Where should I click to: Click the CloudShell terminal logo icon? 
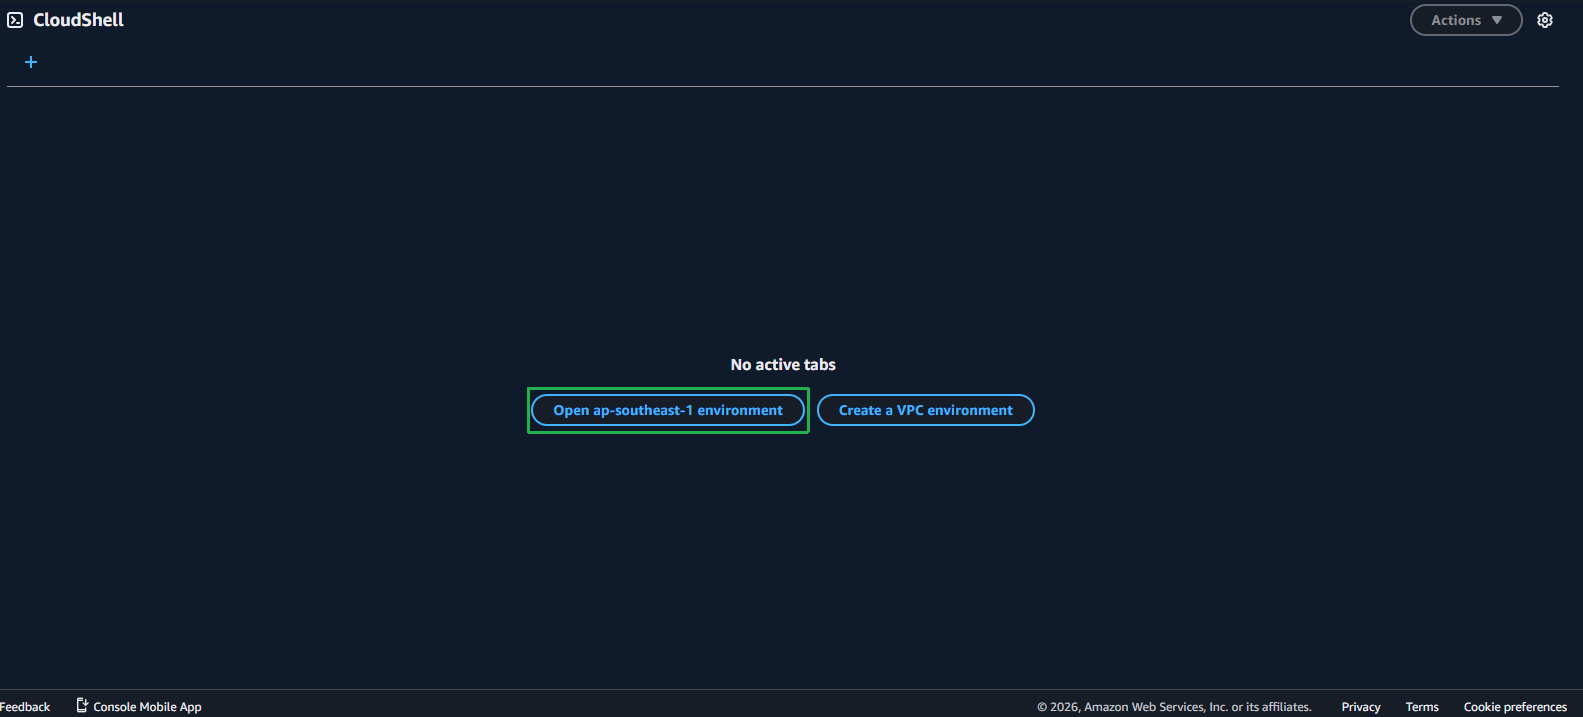pyautogui.click(x=15, y=20)
